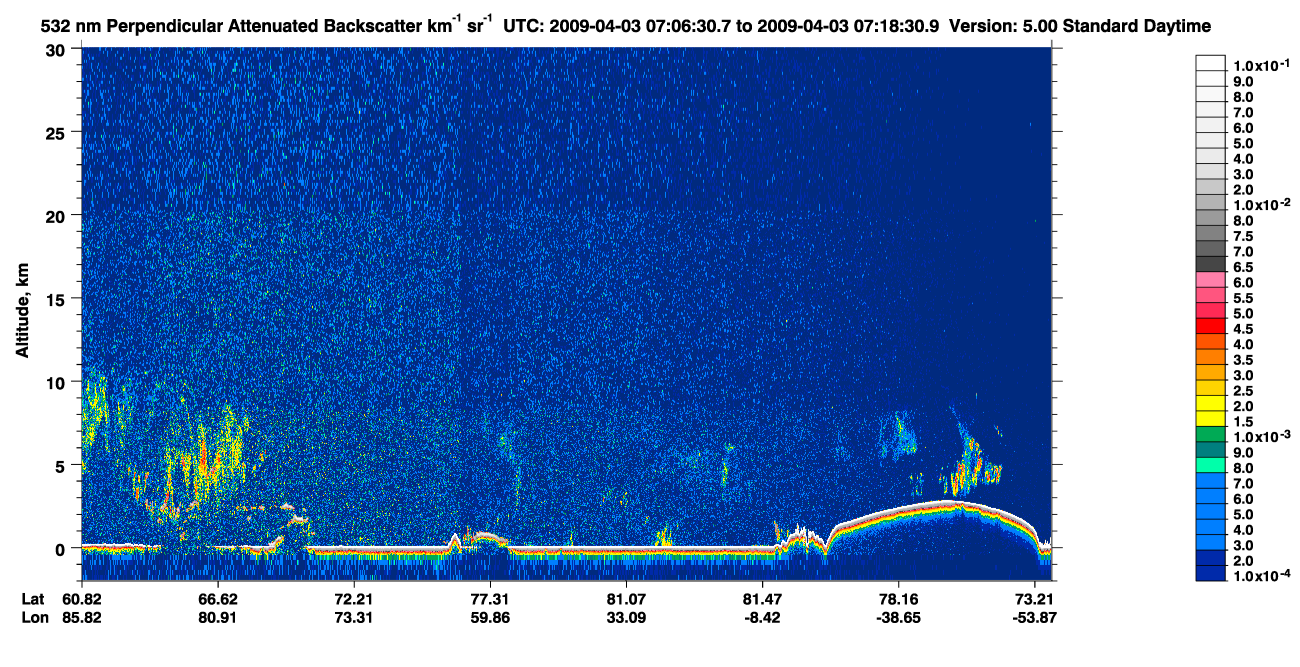
Task: Click latitude value 77.31
Action: tap(490, 599)
